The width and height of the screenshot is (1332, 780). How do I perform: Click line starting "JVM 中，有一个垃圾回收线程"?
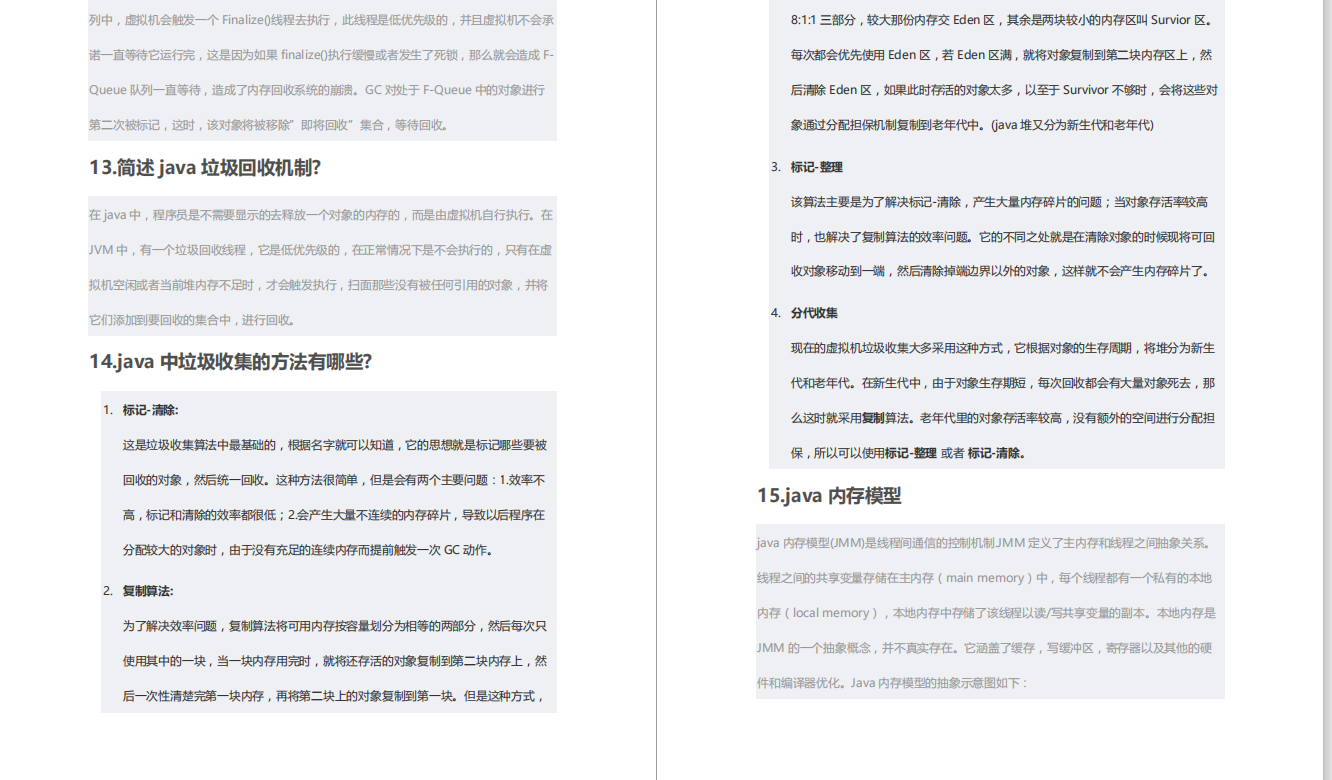pos(320,250)
